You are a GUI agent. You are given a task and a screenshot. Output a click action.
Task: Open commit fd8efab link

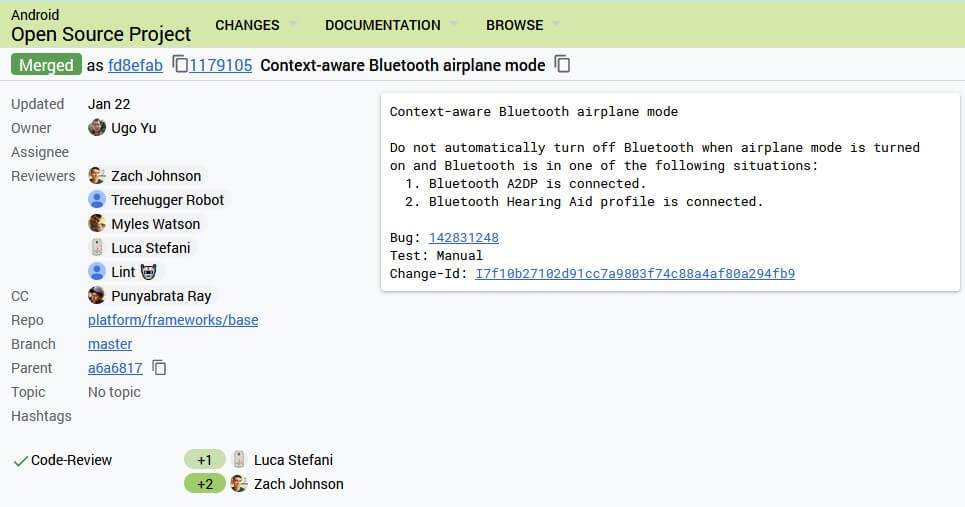click(x=135, y=65)
